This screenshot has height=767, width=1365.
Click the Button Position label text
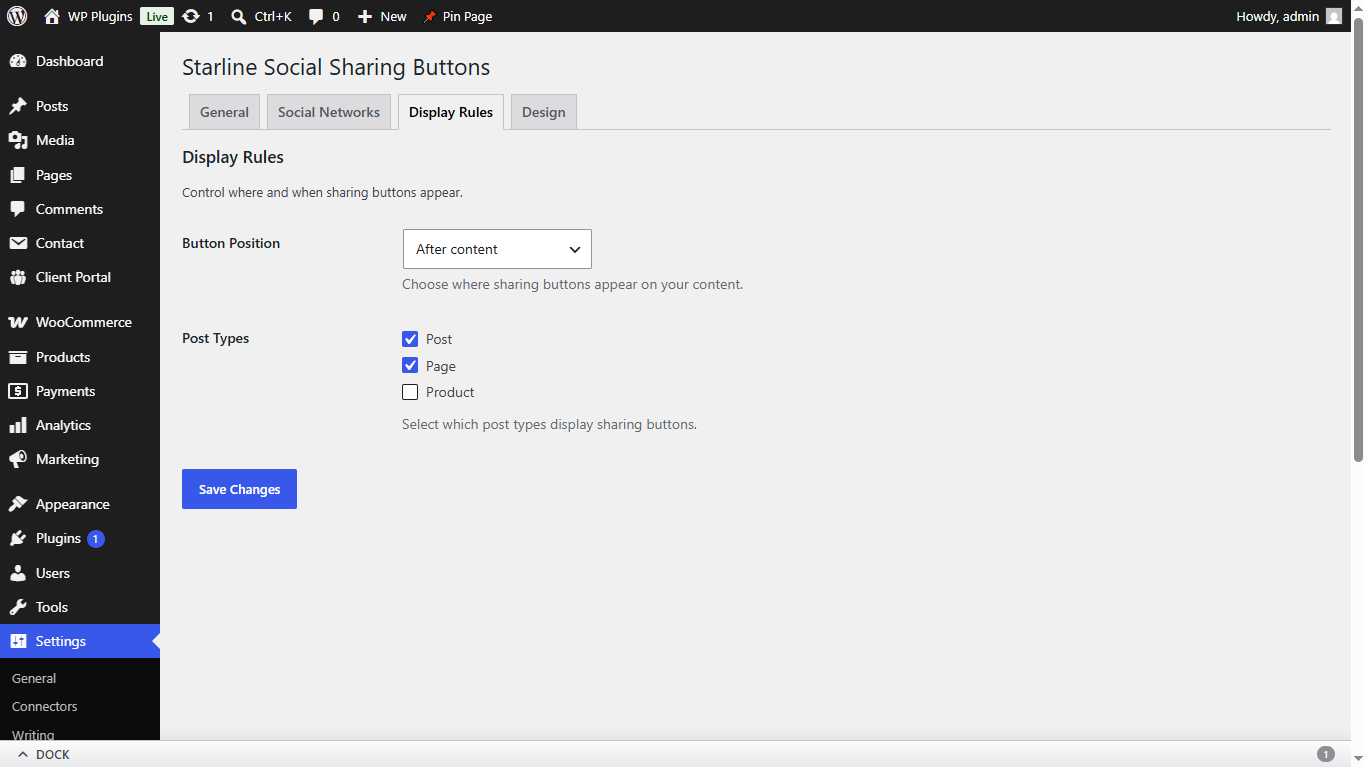(231, 243)
